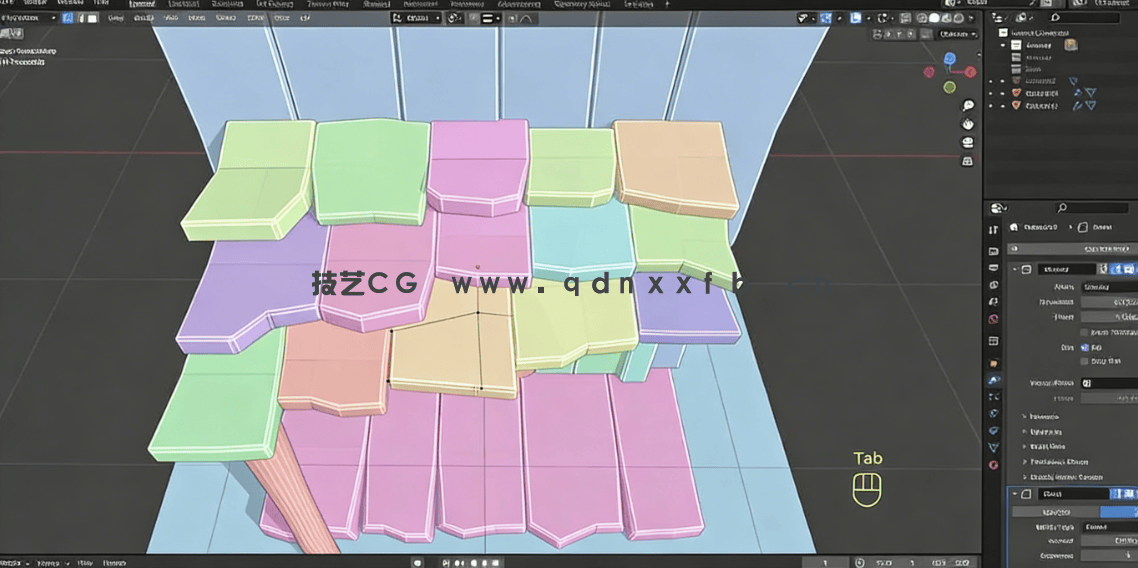This screenshot has height=568, width=1138.
Task: Click the perspective/orthographic grid gizmo
Action: pyautogui.click(x=967, y=161)
